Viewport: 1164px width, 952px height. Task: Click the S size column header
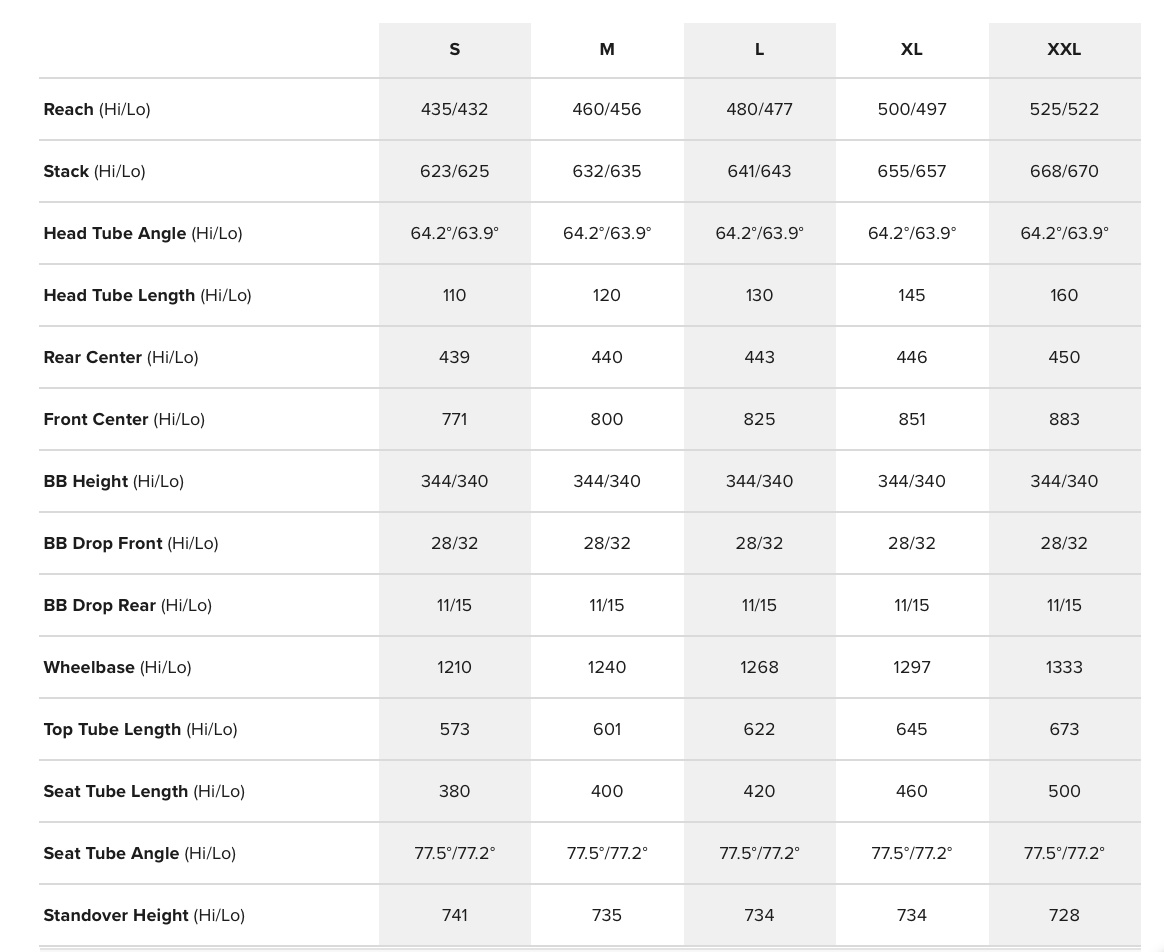455,49
